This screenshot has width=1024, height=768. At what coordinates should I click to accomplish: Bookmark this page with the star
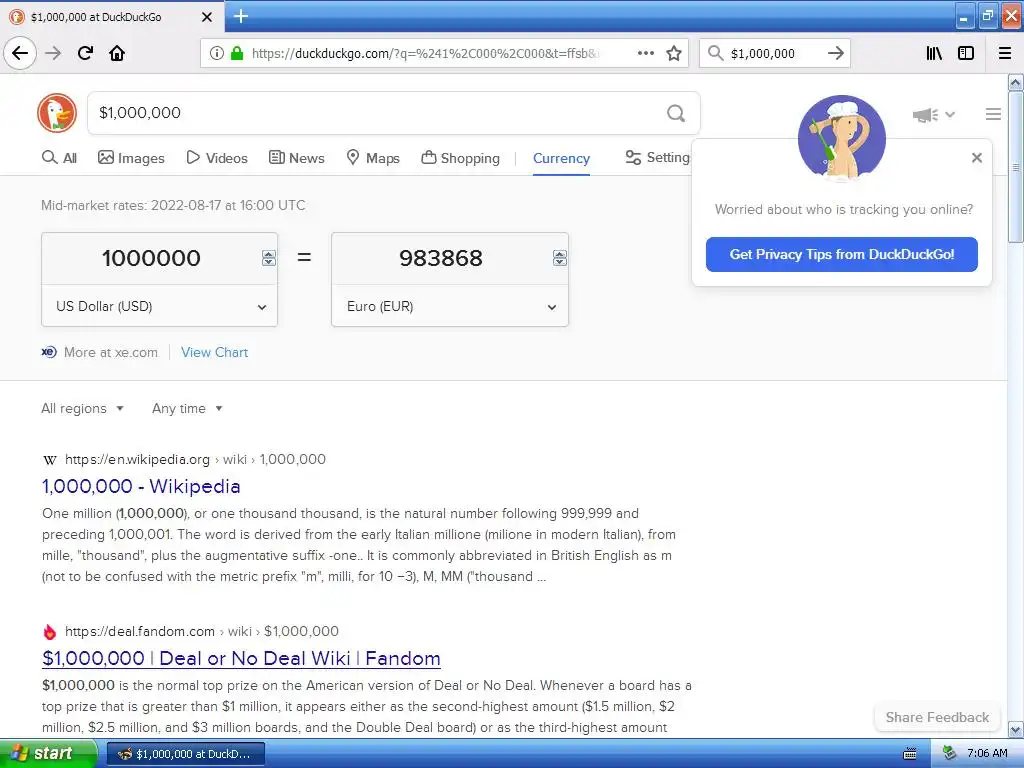(674, 53)
